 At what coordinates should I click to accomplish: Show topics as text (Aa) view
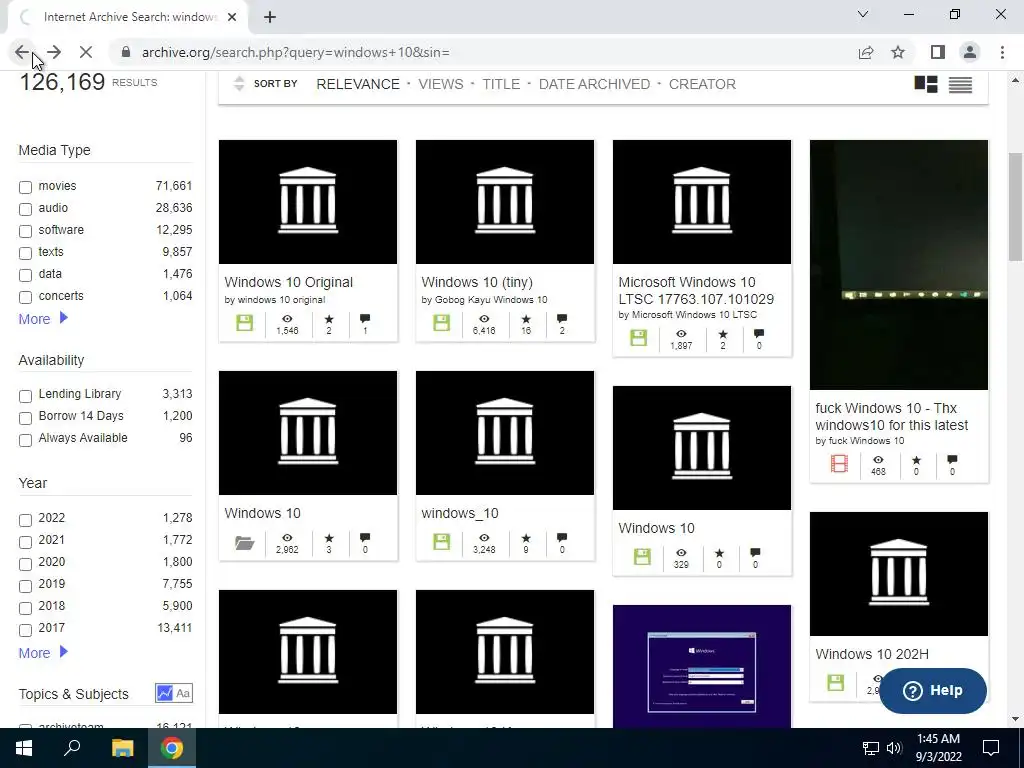click(x=183, y=693)
